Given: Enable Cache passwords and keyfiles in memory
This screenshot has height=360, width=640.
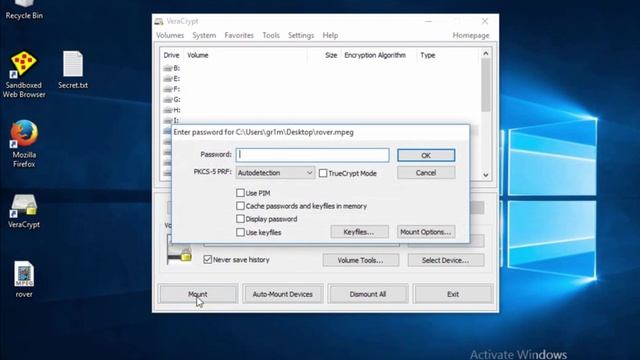Looking at the screenshot, I should [x=240, y=206].
